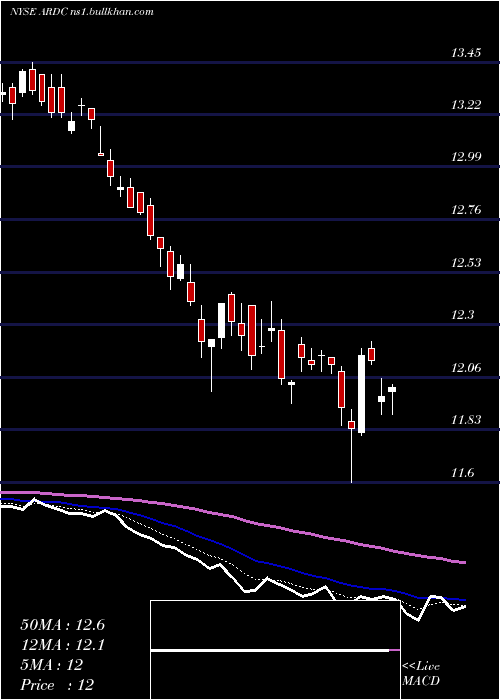The height and width of the screenshot is (700, 500).
Task: Click the Price : 12 readout
Action: click(x=57, y=685)
